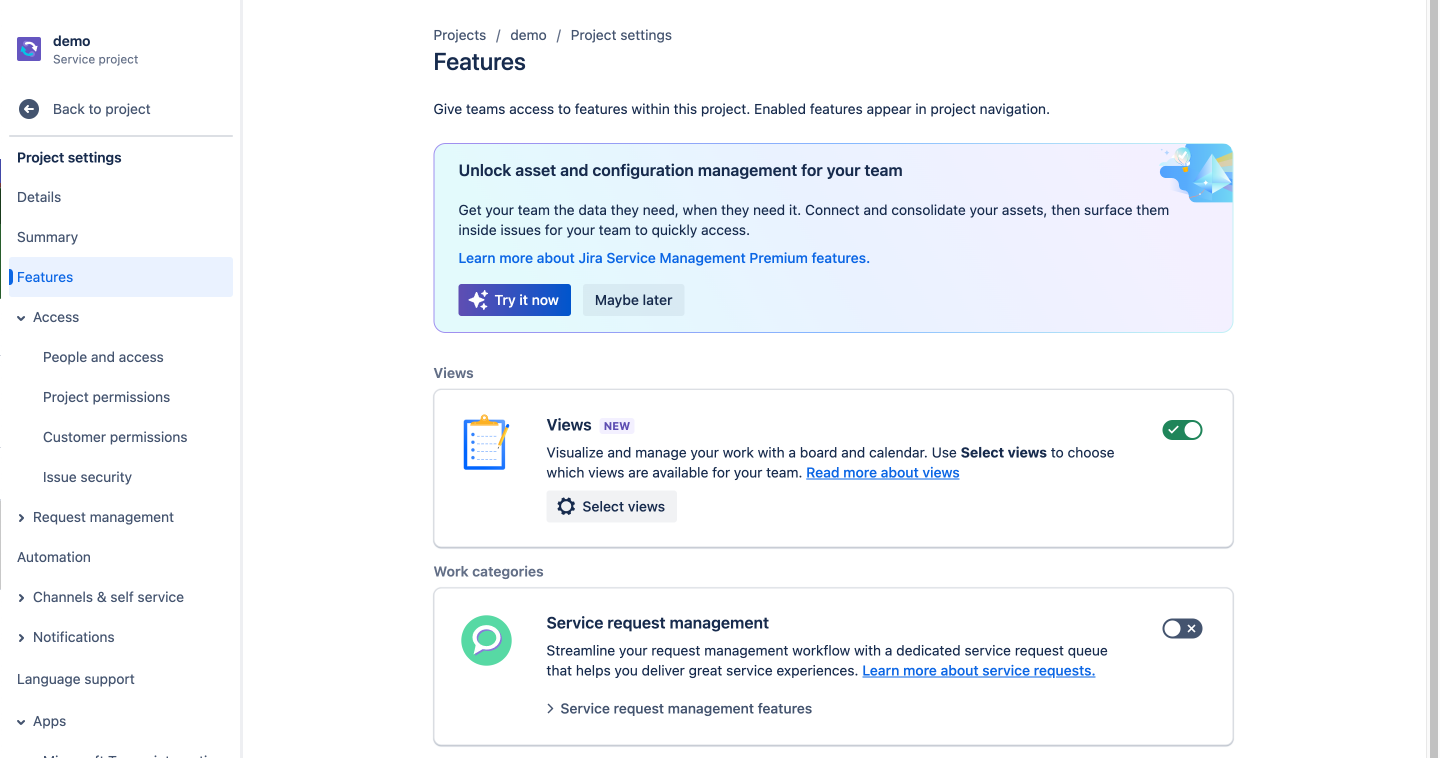Open Customer permissions
The width and height of the screenshot is (1440, 758).
[x=121, y=437]
